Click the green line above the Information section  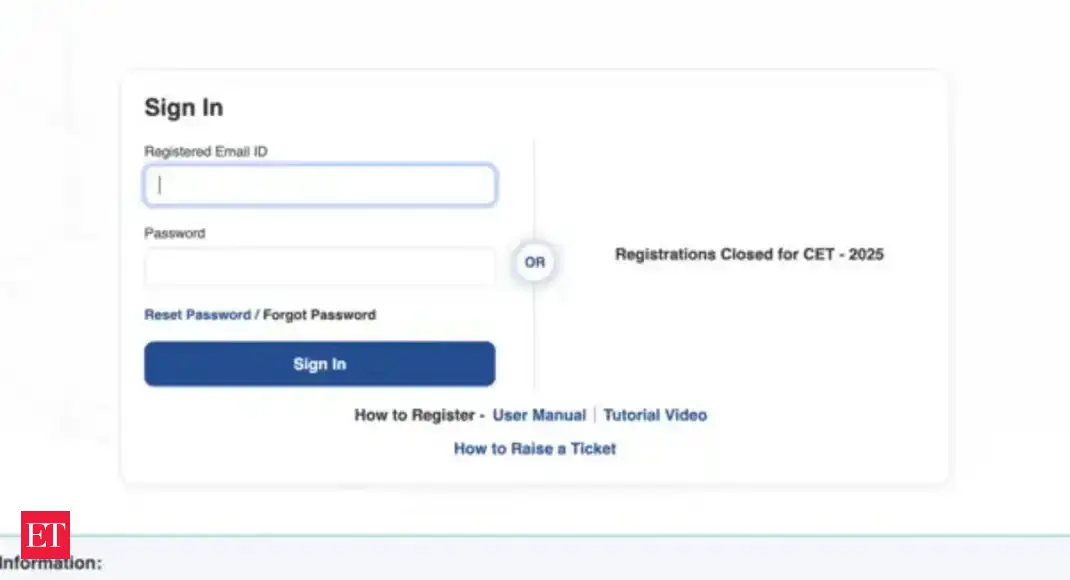600,536
